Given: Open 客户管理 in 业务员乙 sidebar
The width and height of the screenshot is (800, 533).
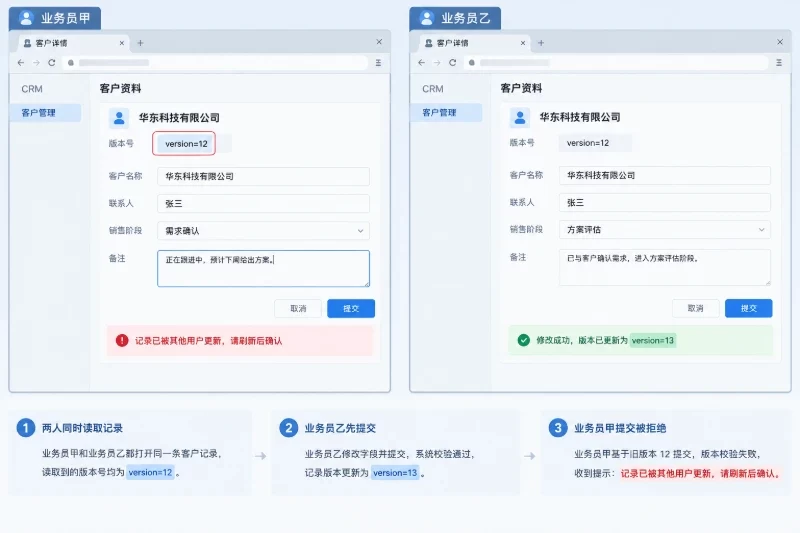Looking at the screenshot, I should point(446,112).
